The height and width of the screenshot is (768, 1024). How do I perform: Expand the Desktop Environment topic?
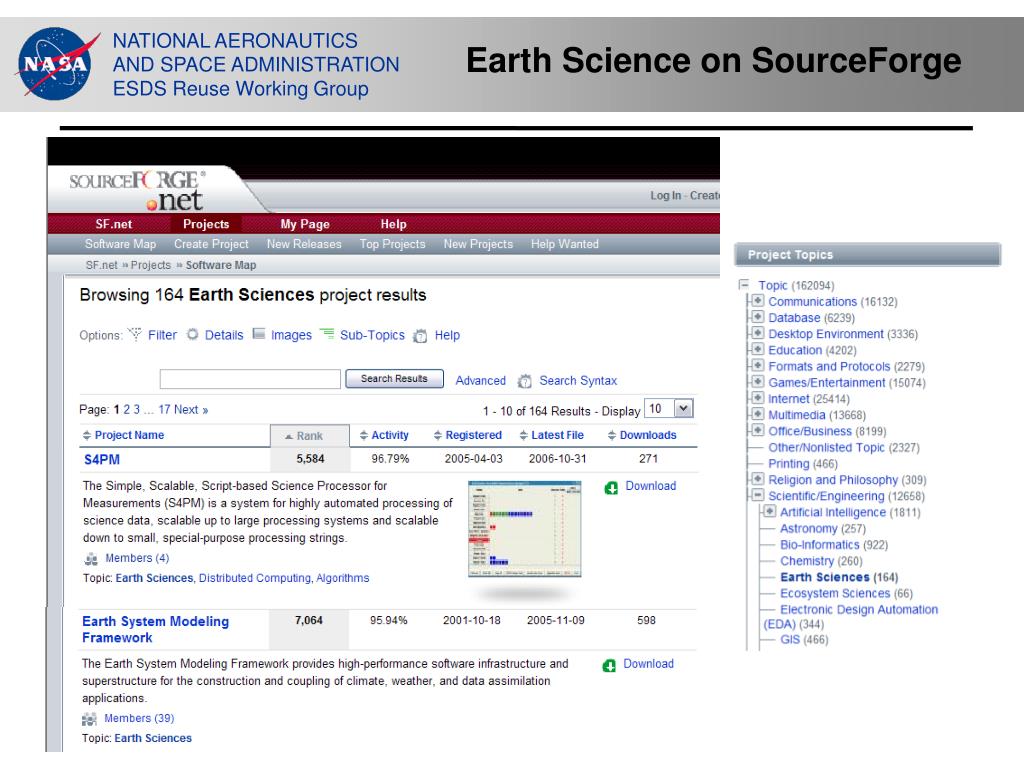[758, 333]
